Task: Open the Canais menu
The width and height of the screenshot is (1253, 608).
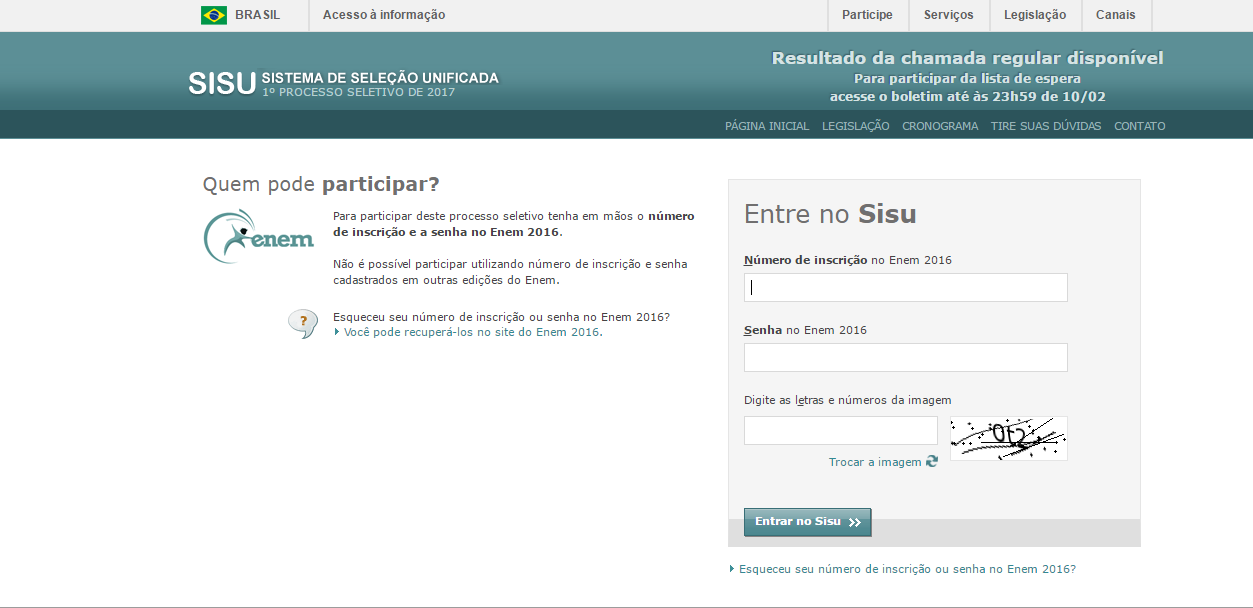Action: (x=1115, y=15)
